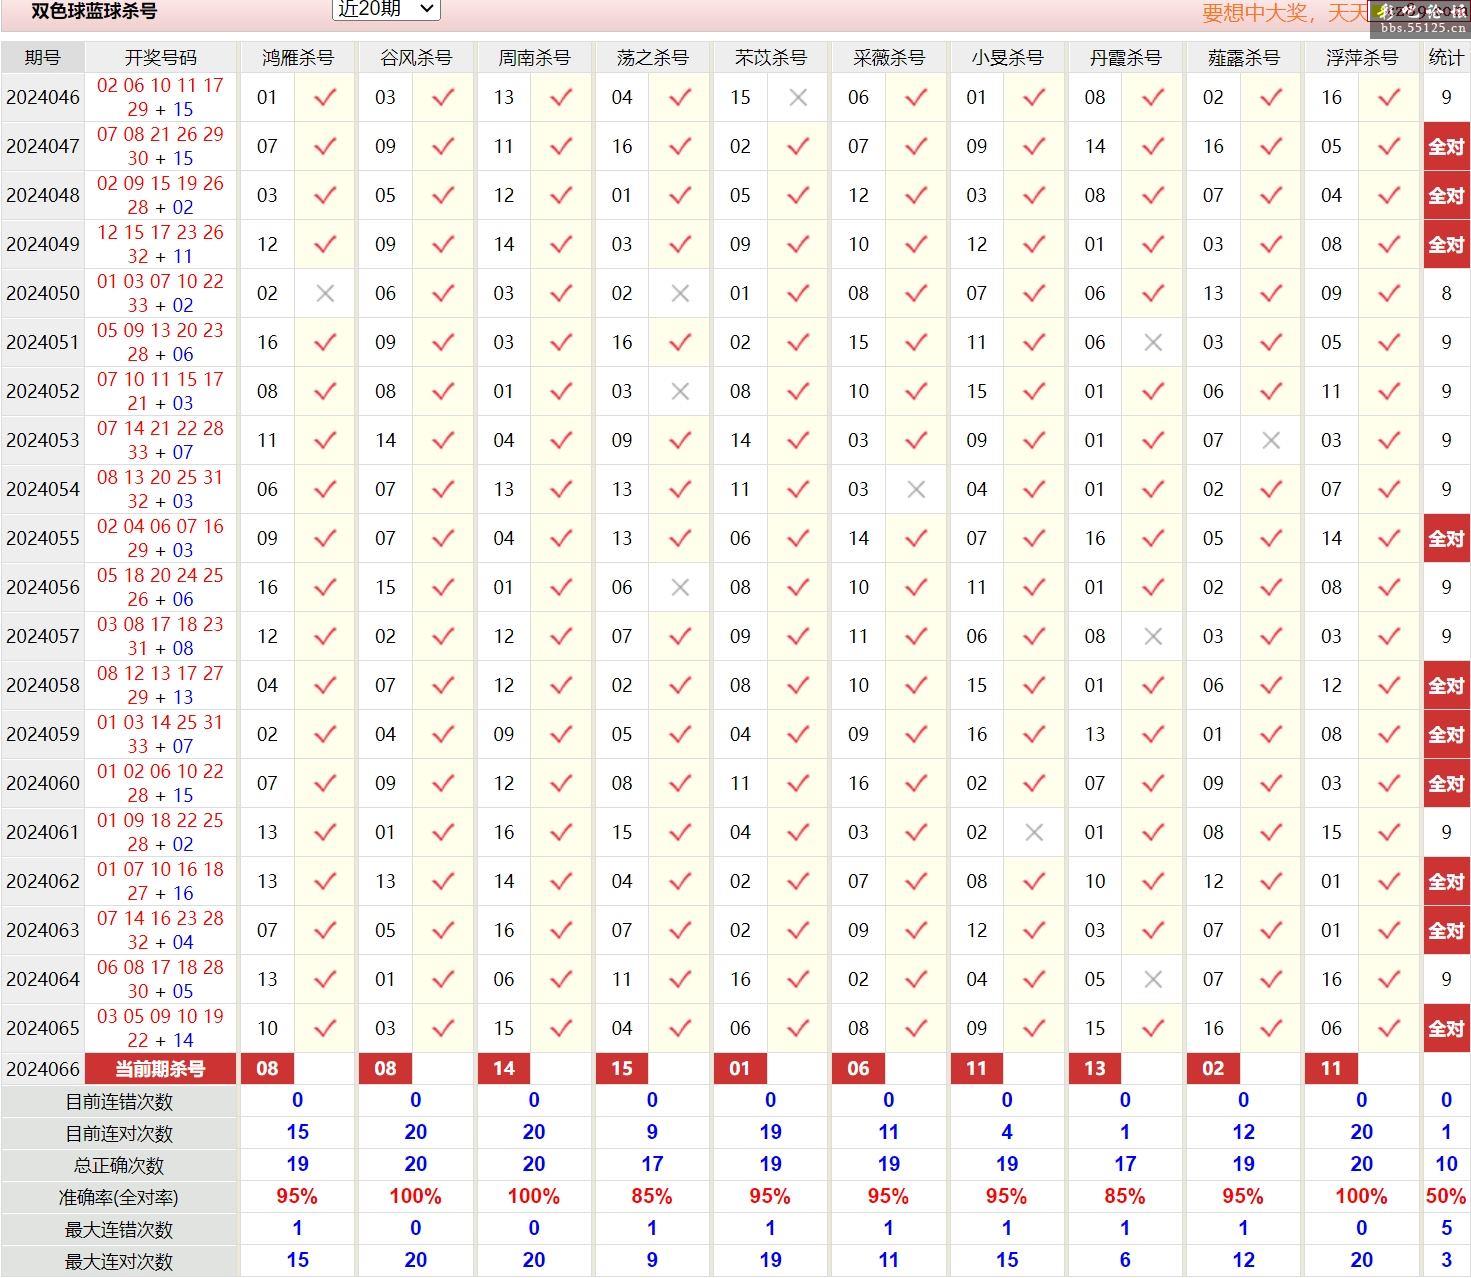The width and height of the screenshot is (1471, 1278).
Task: Click the 采薇杀号 column header
Action: (888, 58)
